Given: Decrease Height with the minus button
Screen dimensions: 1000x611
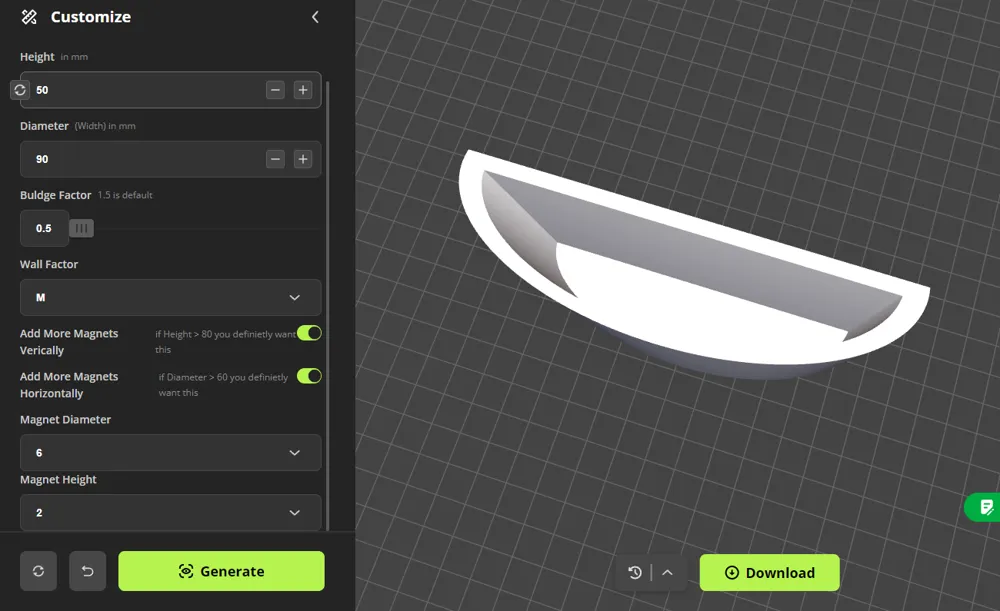Looking at the screenshot, I should point(276,90).
